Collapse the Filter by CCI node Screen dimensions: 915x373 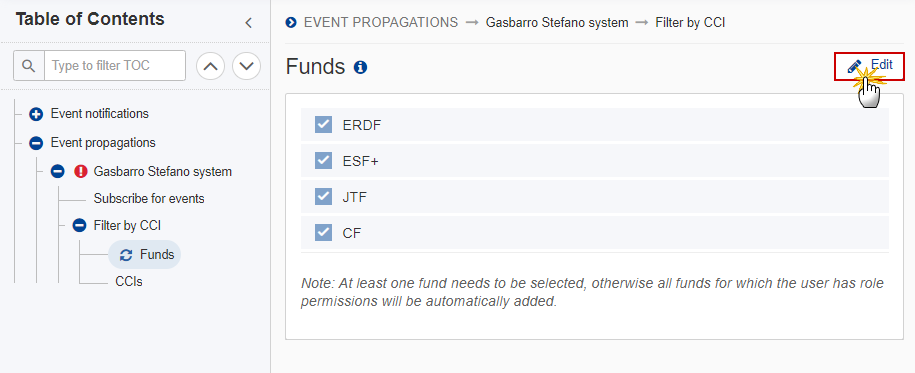click(x=79, y=225)
